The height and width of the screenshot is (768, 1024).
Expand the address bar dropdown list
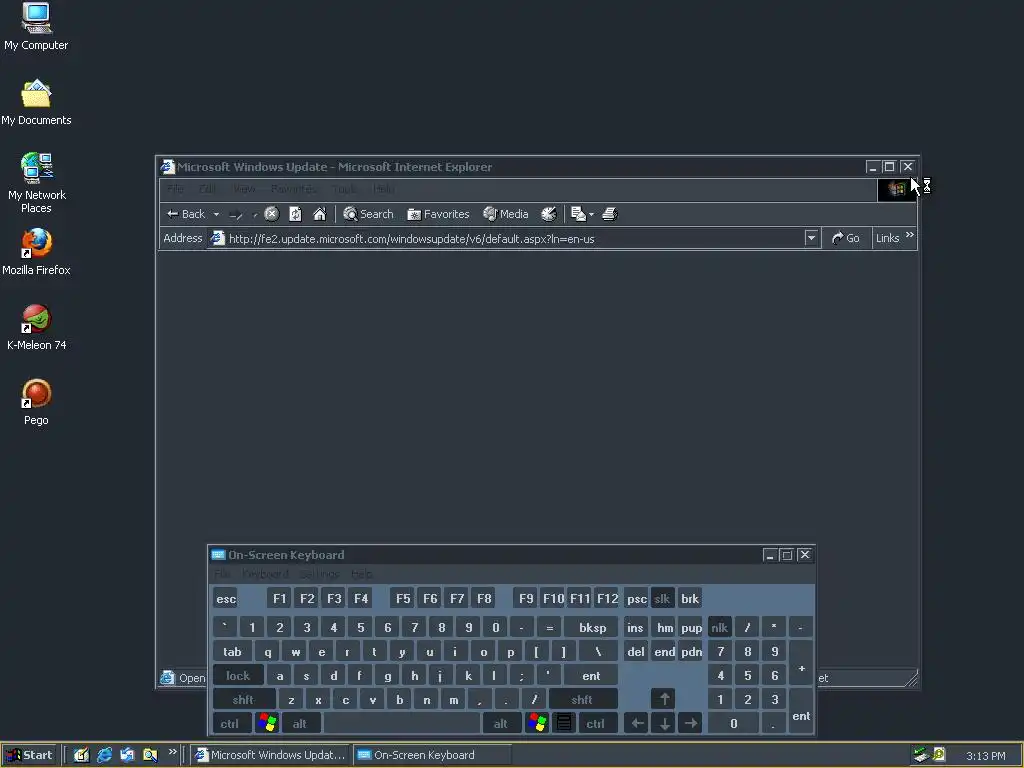(x=811, y=238)
